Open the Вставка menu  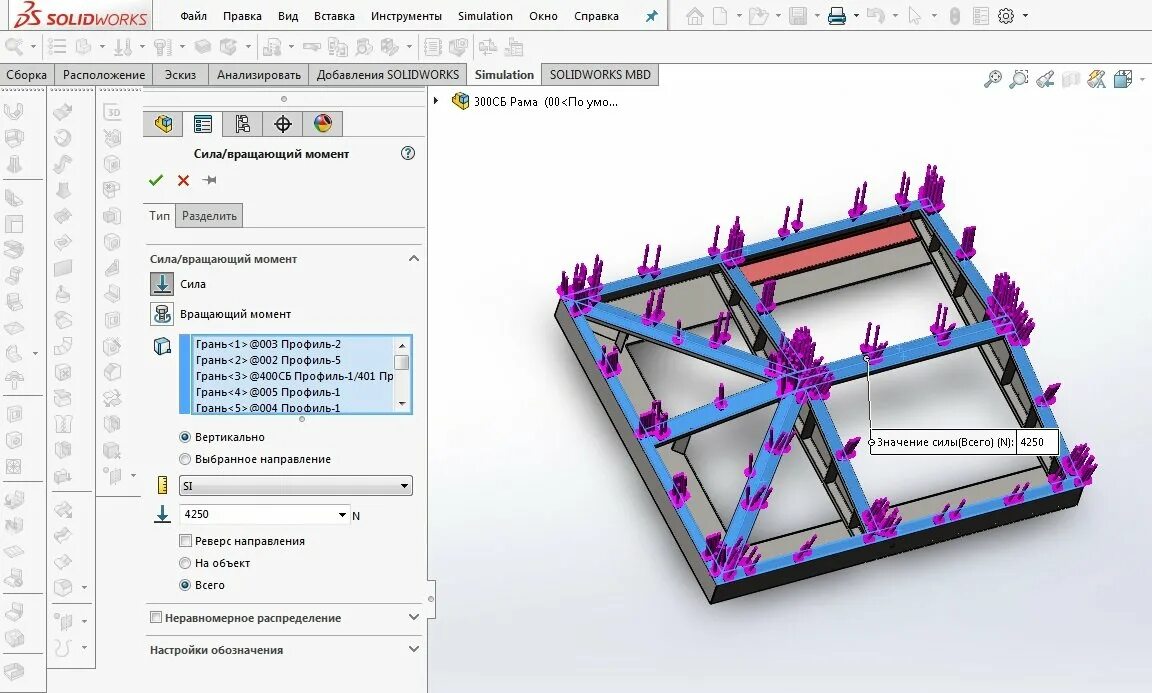(334, 15)
